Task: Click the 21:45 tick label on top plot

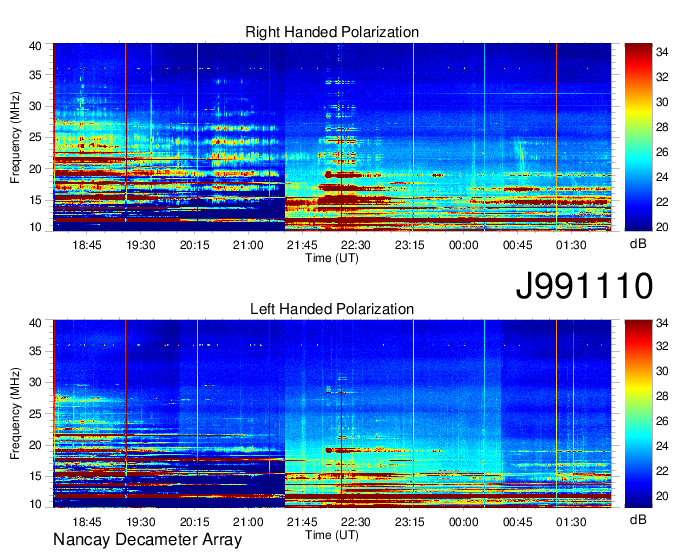Action: (x=302, y=245)
